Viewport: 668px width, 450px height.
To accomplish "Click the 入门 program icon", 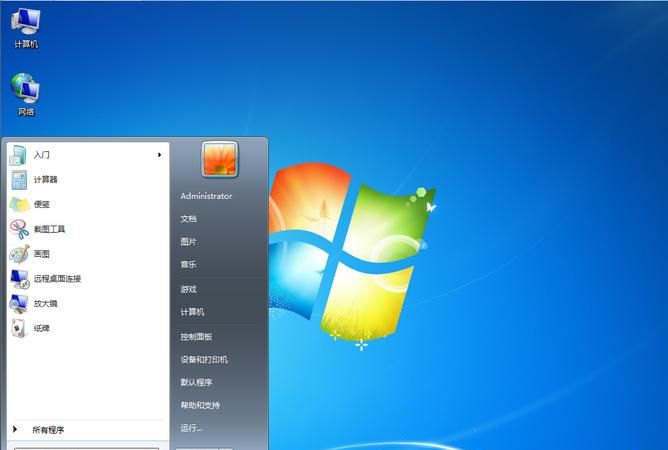I will click(18, 155).
